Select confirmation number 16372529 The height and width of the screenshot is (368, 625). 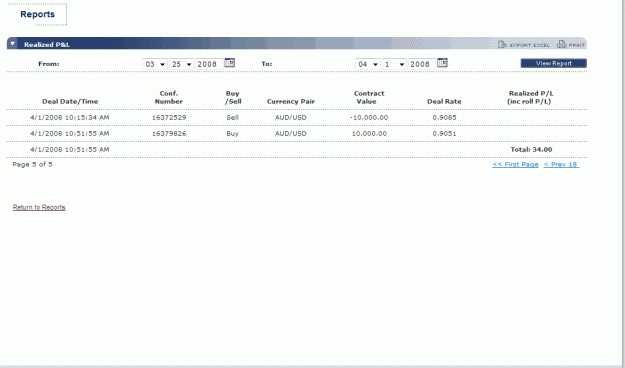169,118
